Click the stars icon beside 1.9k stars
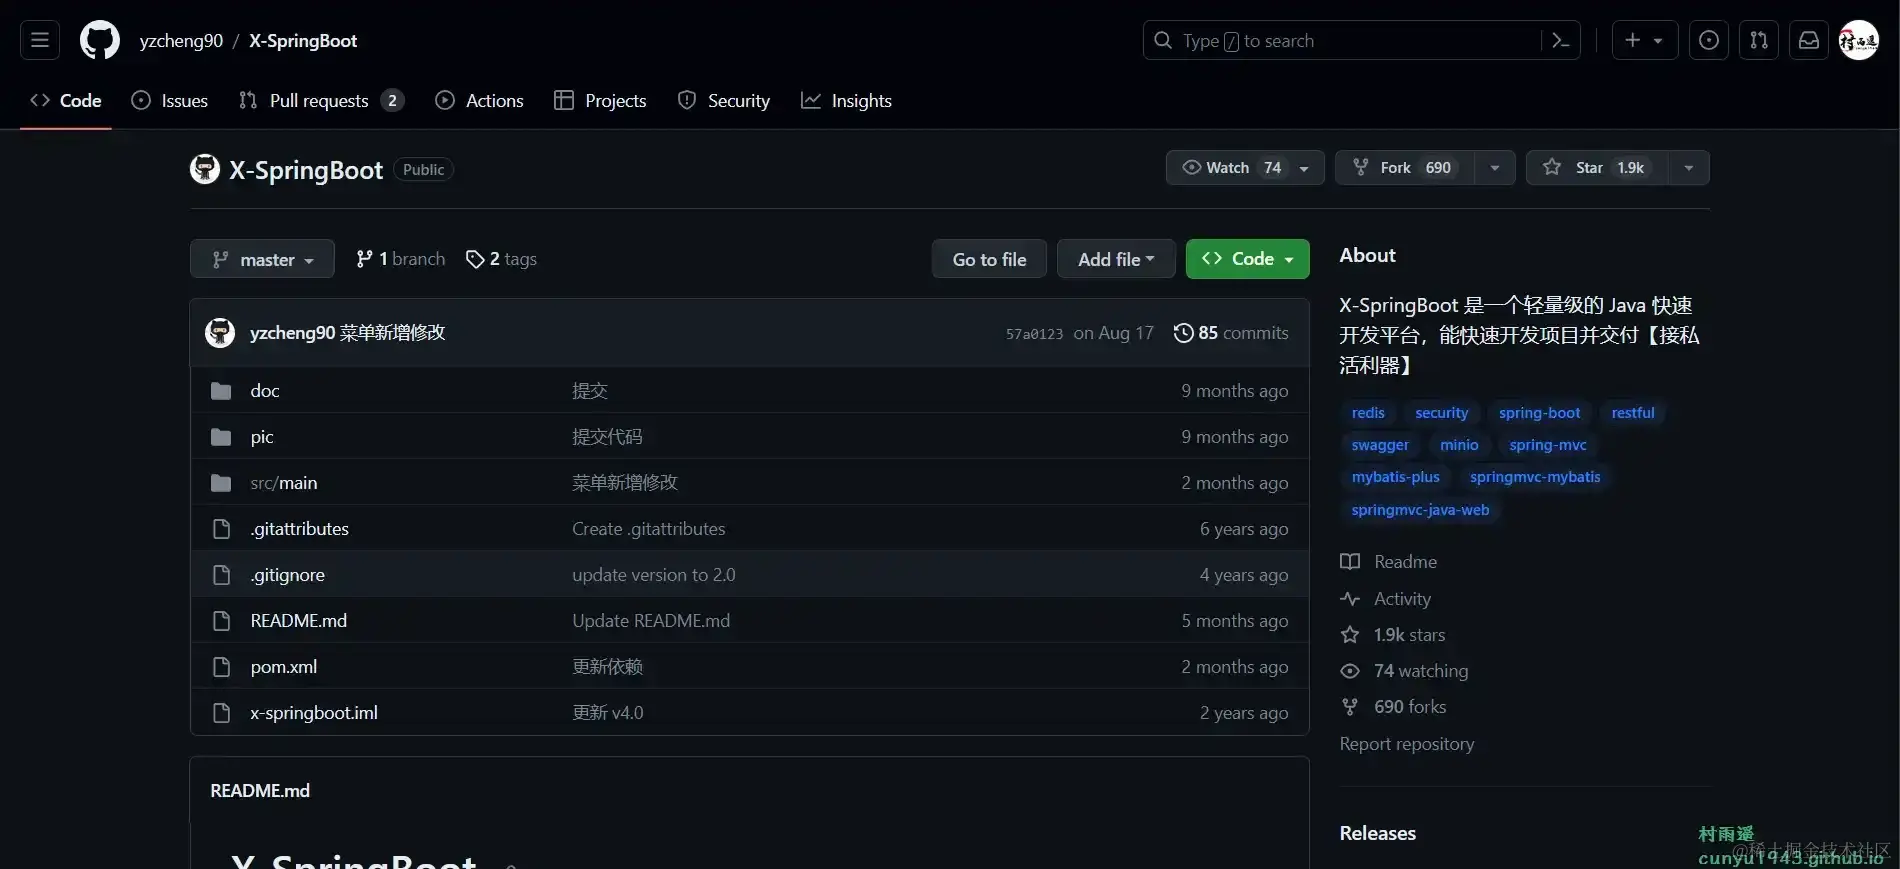The height and width of the screenshot is (869, 1900). (1350, 635)
